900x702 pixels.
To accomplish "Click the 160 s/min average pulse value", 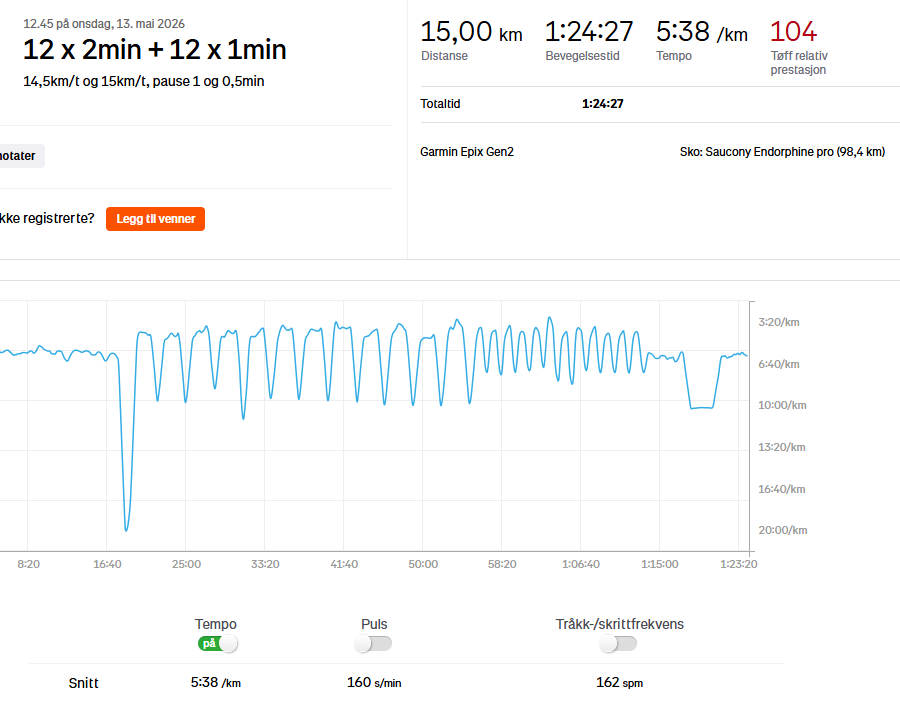I will [374, 682].
